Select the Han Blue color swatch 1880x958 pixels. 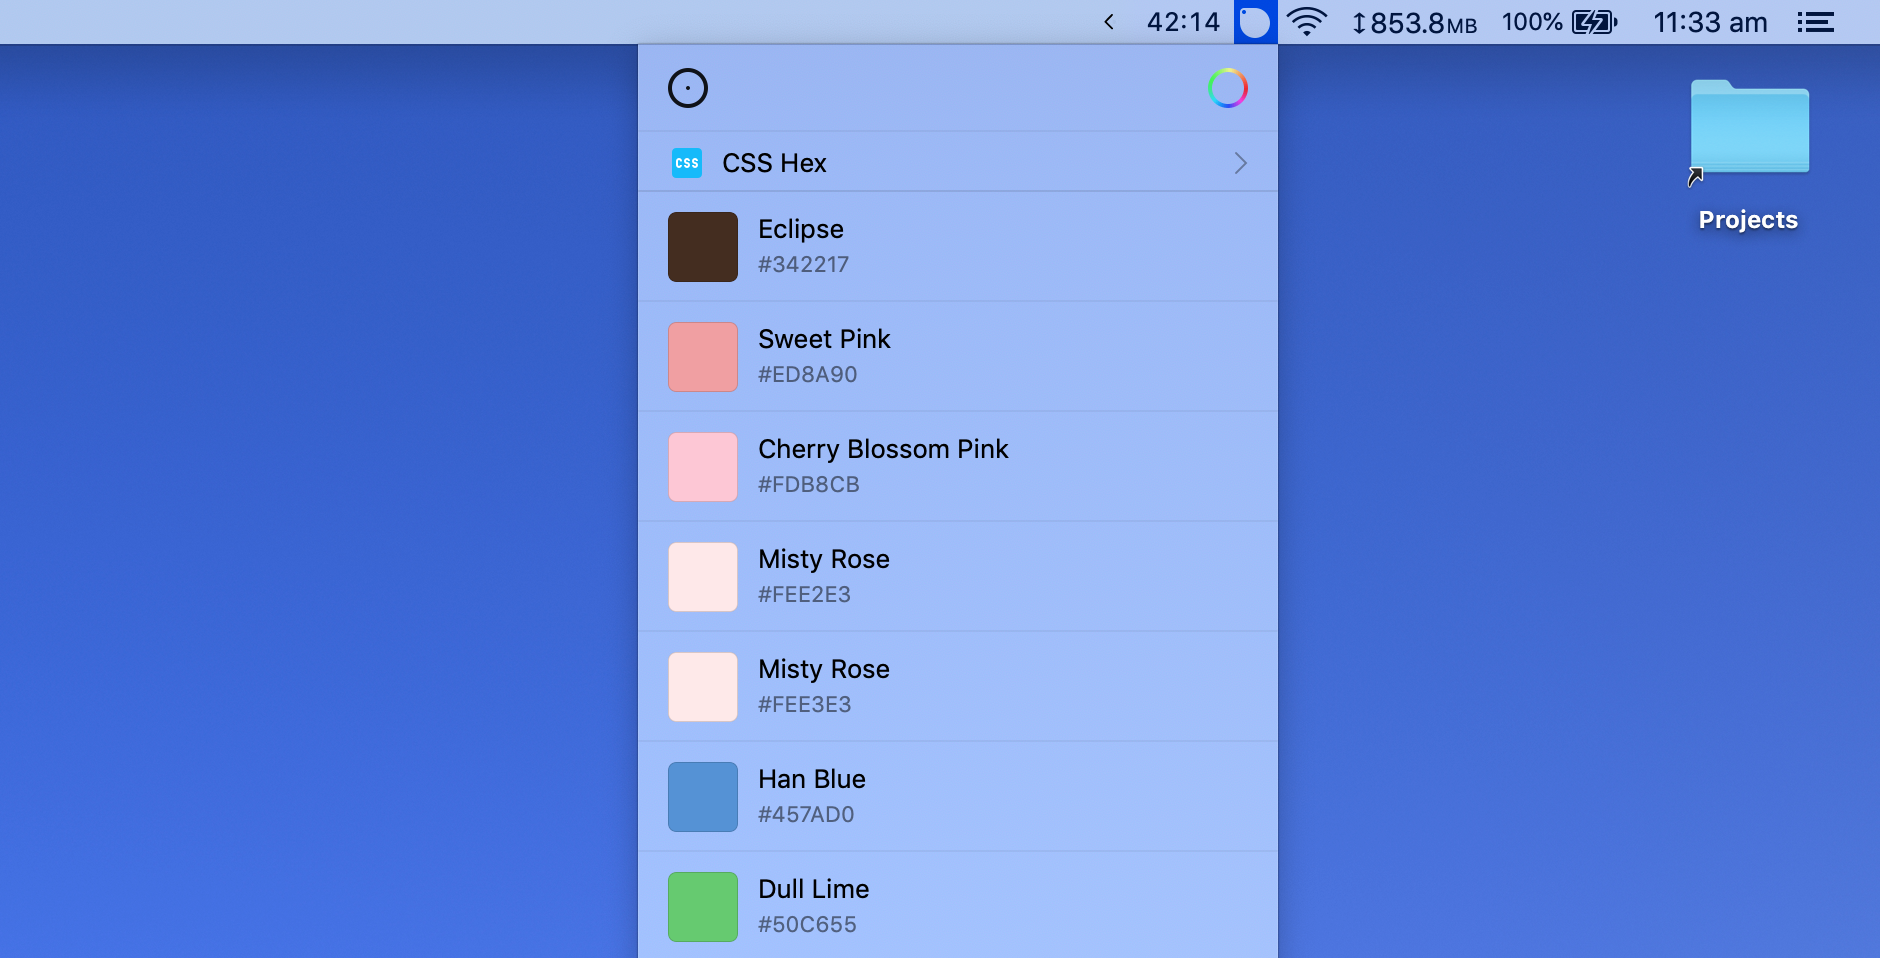[x=703, y=797]
